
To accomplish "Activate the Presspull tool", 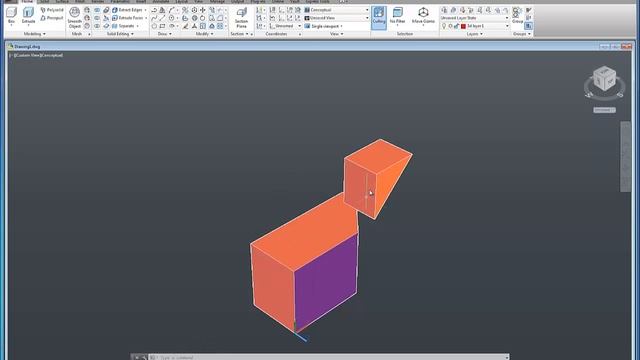I will pos(52,18).
